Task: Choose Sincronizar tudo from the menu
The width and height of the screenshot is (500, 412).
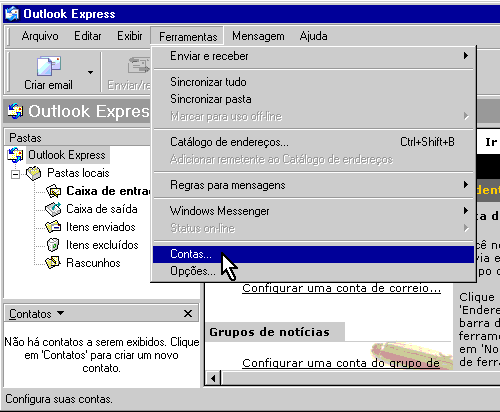Action: 313,82
